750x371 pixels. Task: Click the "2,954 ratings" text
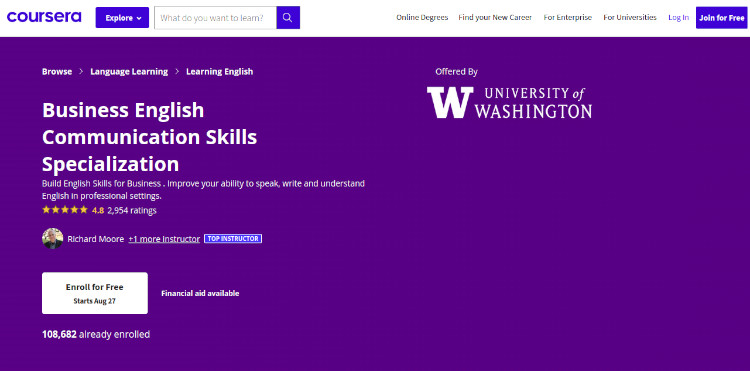132,210
